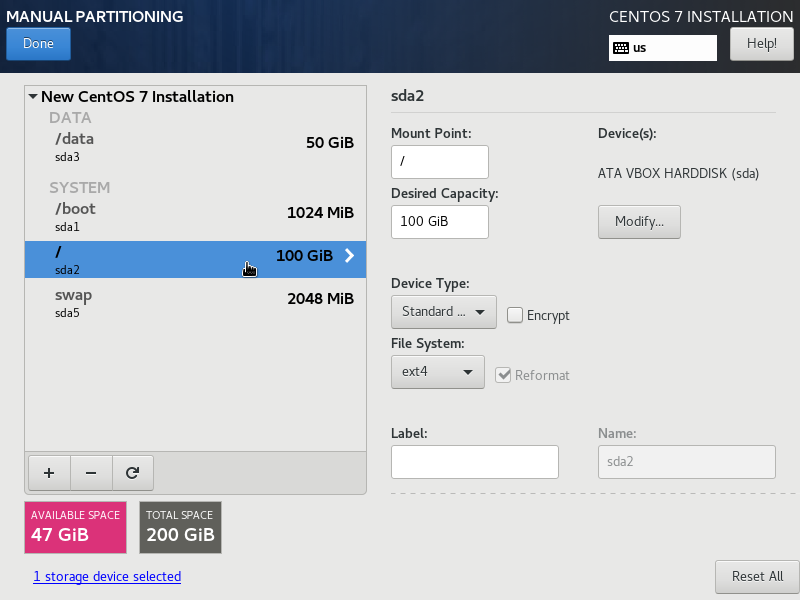Click the Desired Capacity text field
Screen dimensions: 800x600
[439, 222]
